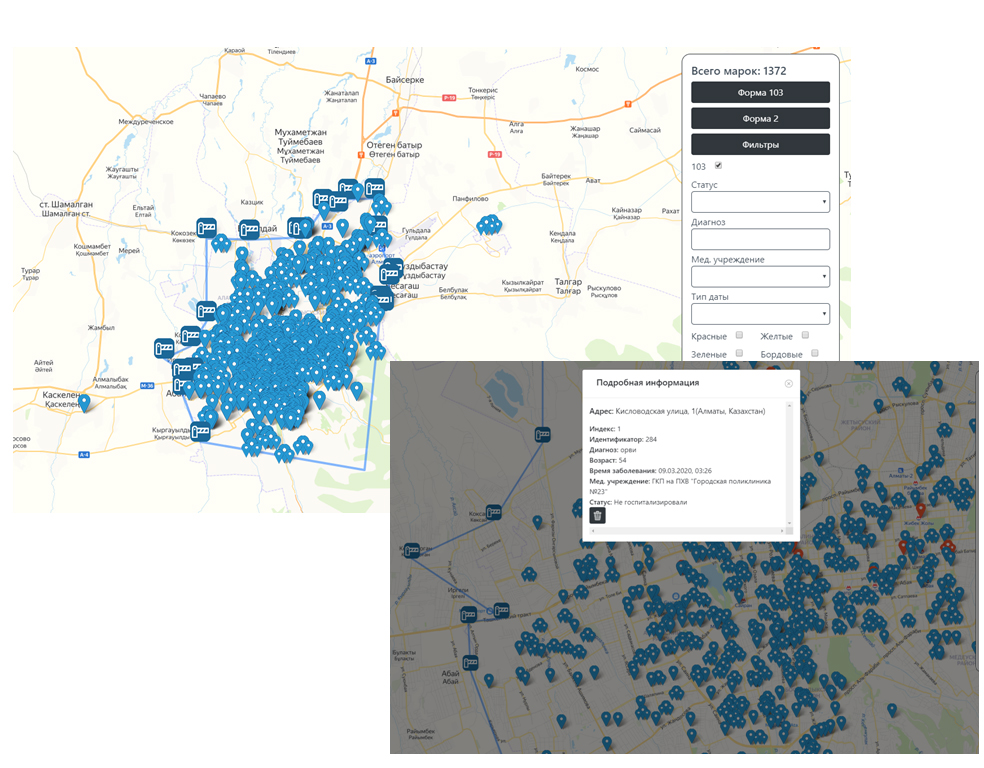Open Форма 103
The height and width of the screenshot is (768, 984).
click(760, 92)
